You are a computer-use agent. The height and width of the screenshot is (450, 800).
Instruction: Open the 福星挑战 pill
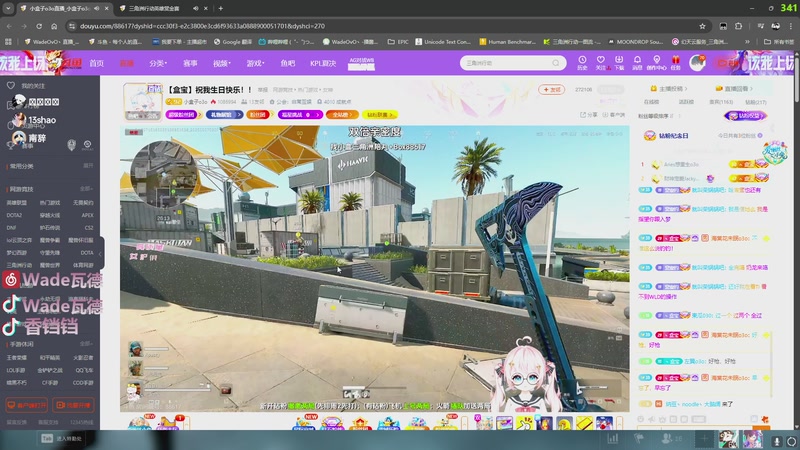300,115
